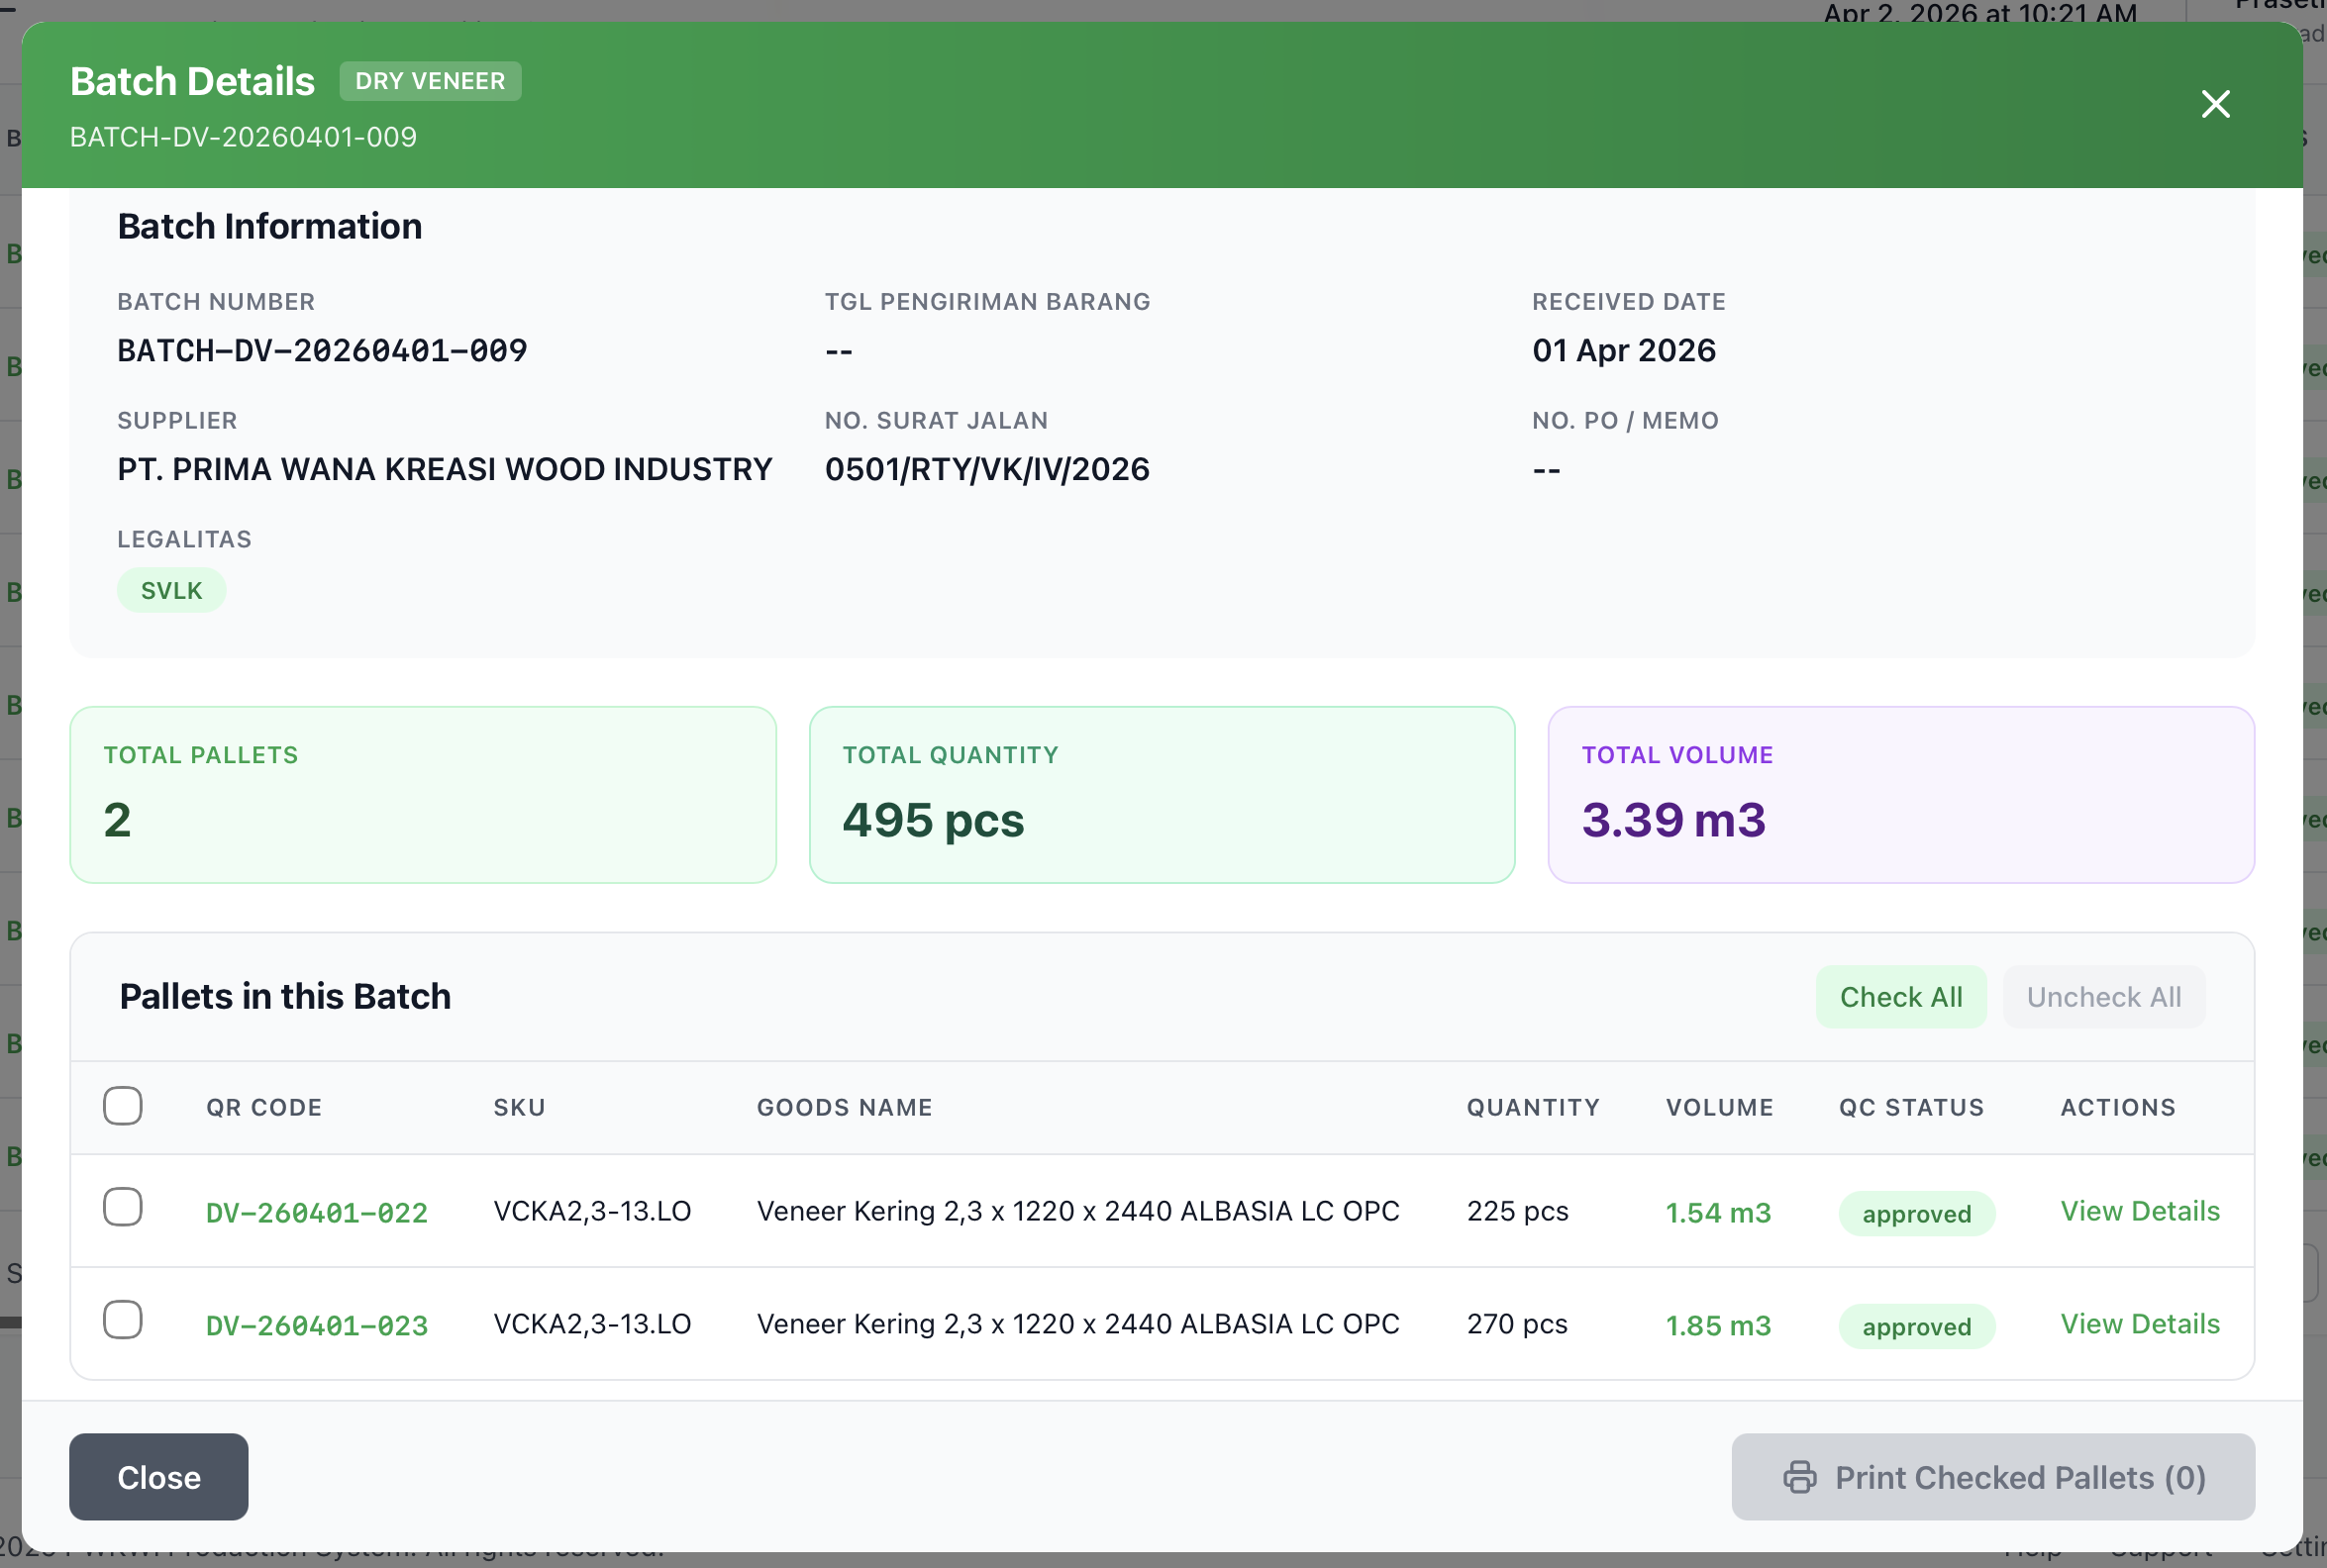Image resolution: width=2327 pixels, height=1568 pixels.
Task: Click the approved status badge of first pallet
Action: (1916, 1214)
